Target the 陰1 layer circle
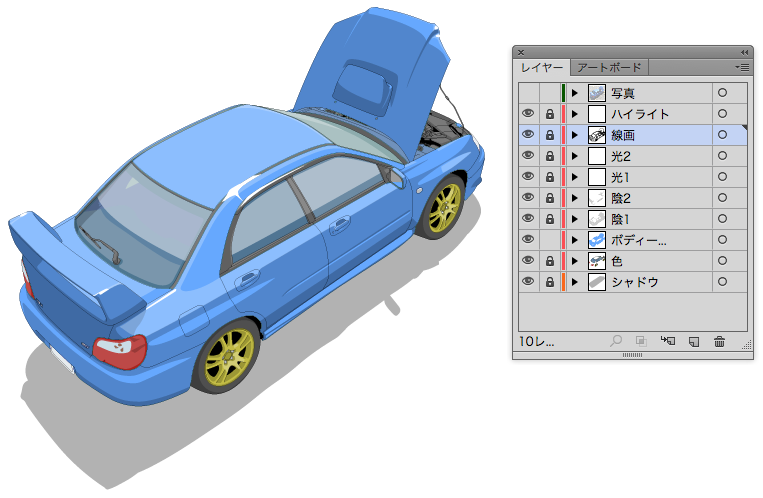 point(722,218)
